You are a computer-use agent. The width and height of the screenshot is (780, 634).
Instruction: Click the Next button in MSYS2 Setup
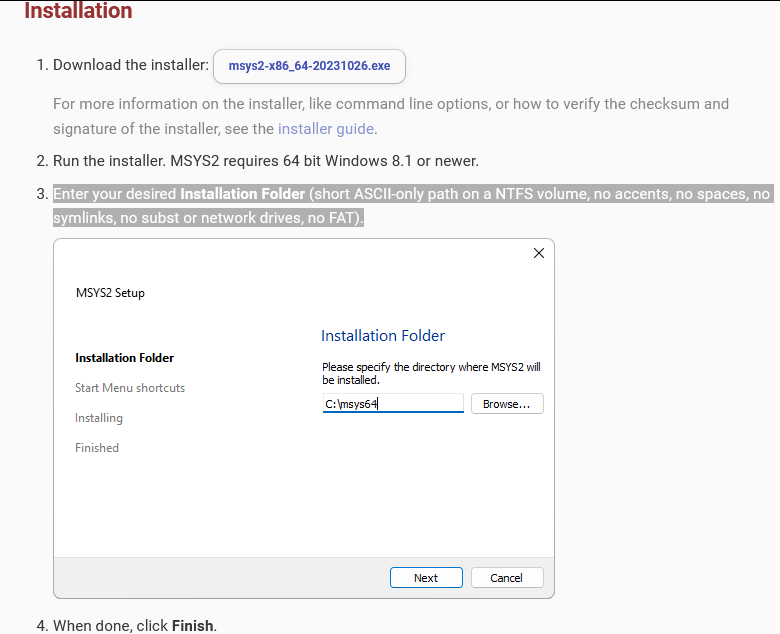coord(426,578)
